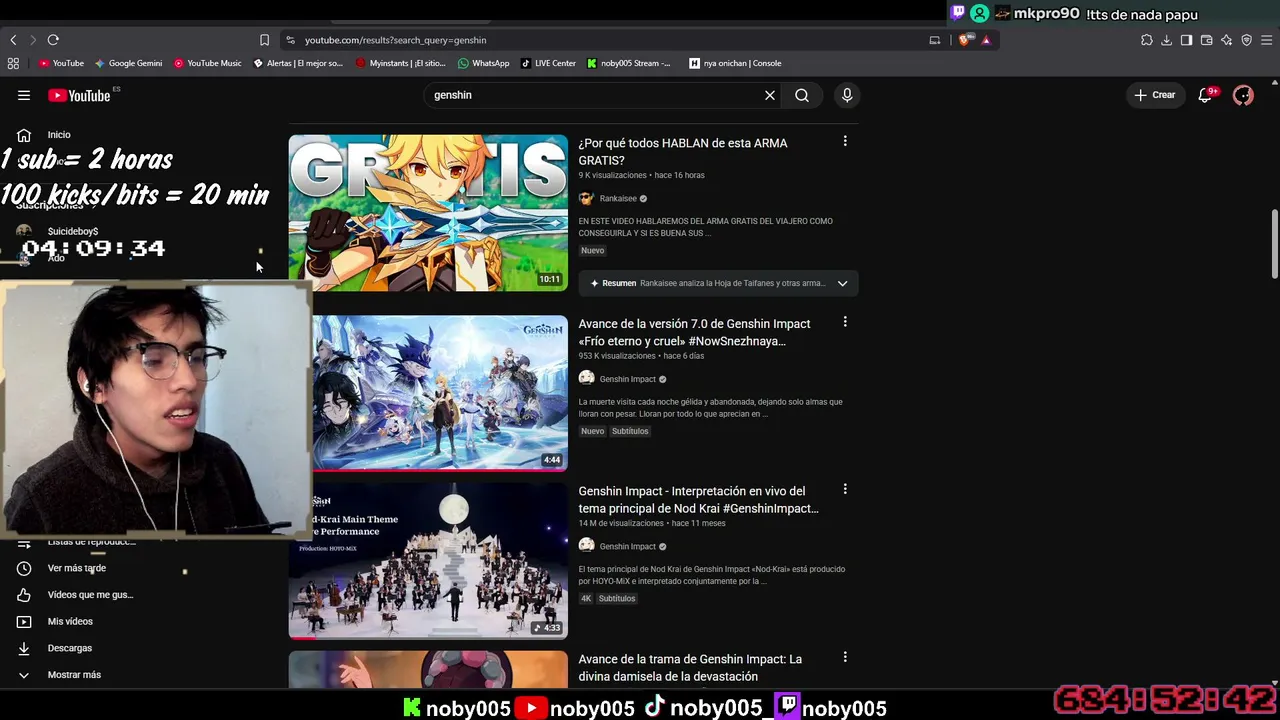Open the browser downloads icon
The height and width of the screenshot is (720, 1280).
point(1167,40)
